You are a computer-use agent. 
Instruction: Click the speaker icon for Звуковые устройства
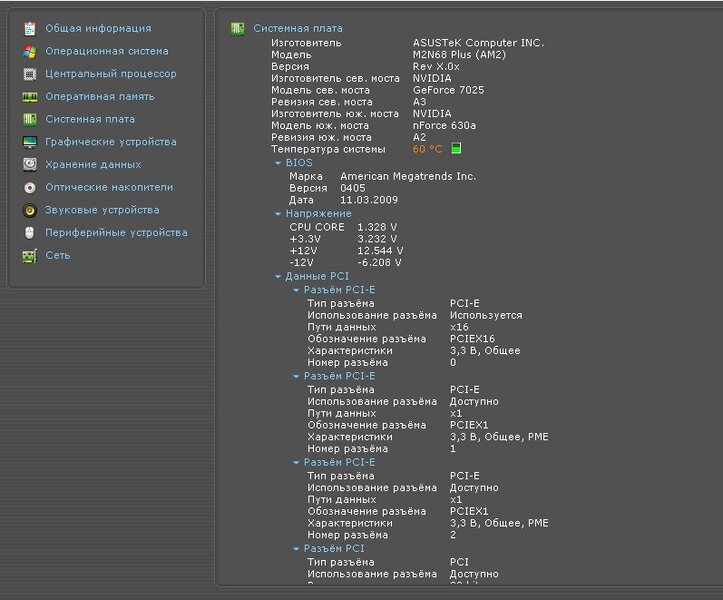30,210
